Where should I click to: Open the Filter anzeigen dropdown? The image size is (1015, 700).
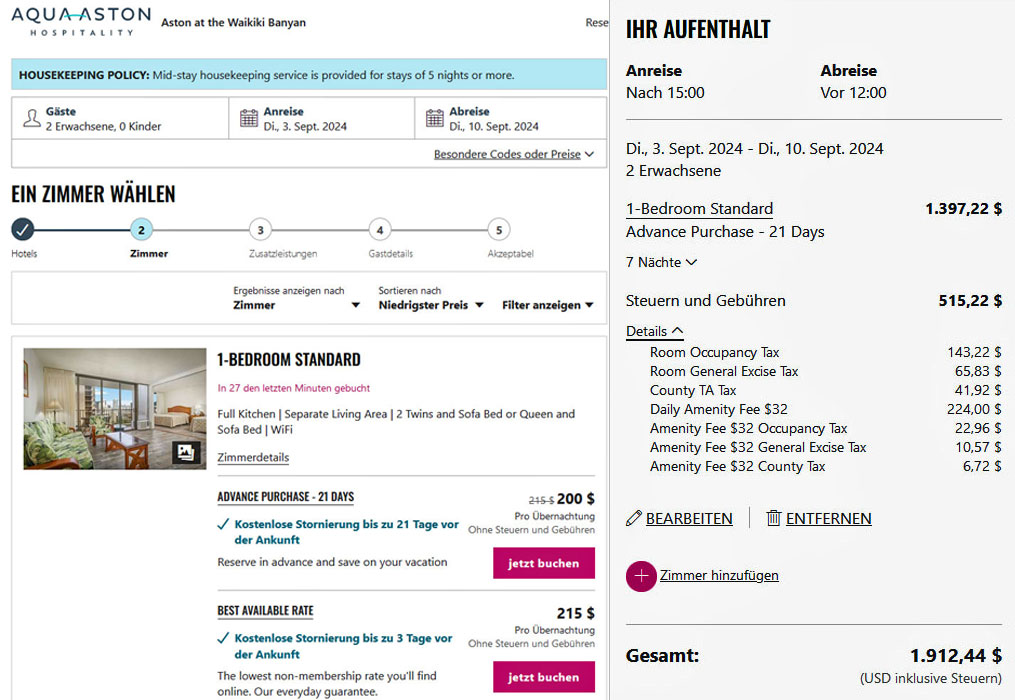[x=547, y=305]
